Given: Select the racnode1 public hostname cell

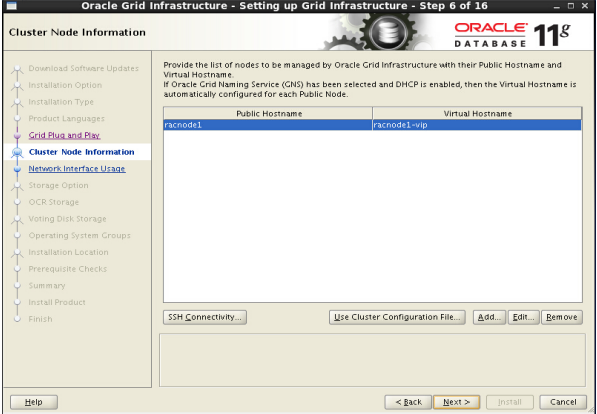Looking at the screenshot, I should (x=268, y=125).
